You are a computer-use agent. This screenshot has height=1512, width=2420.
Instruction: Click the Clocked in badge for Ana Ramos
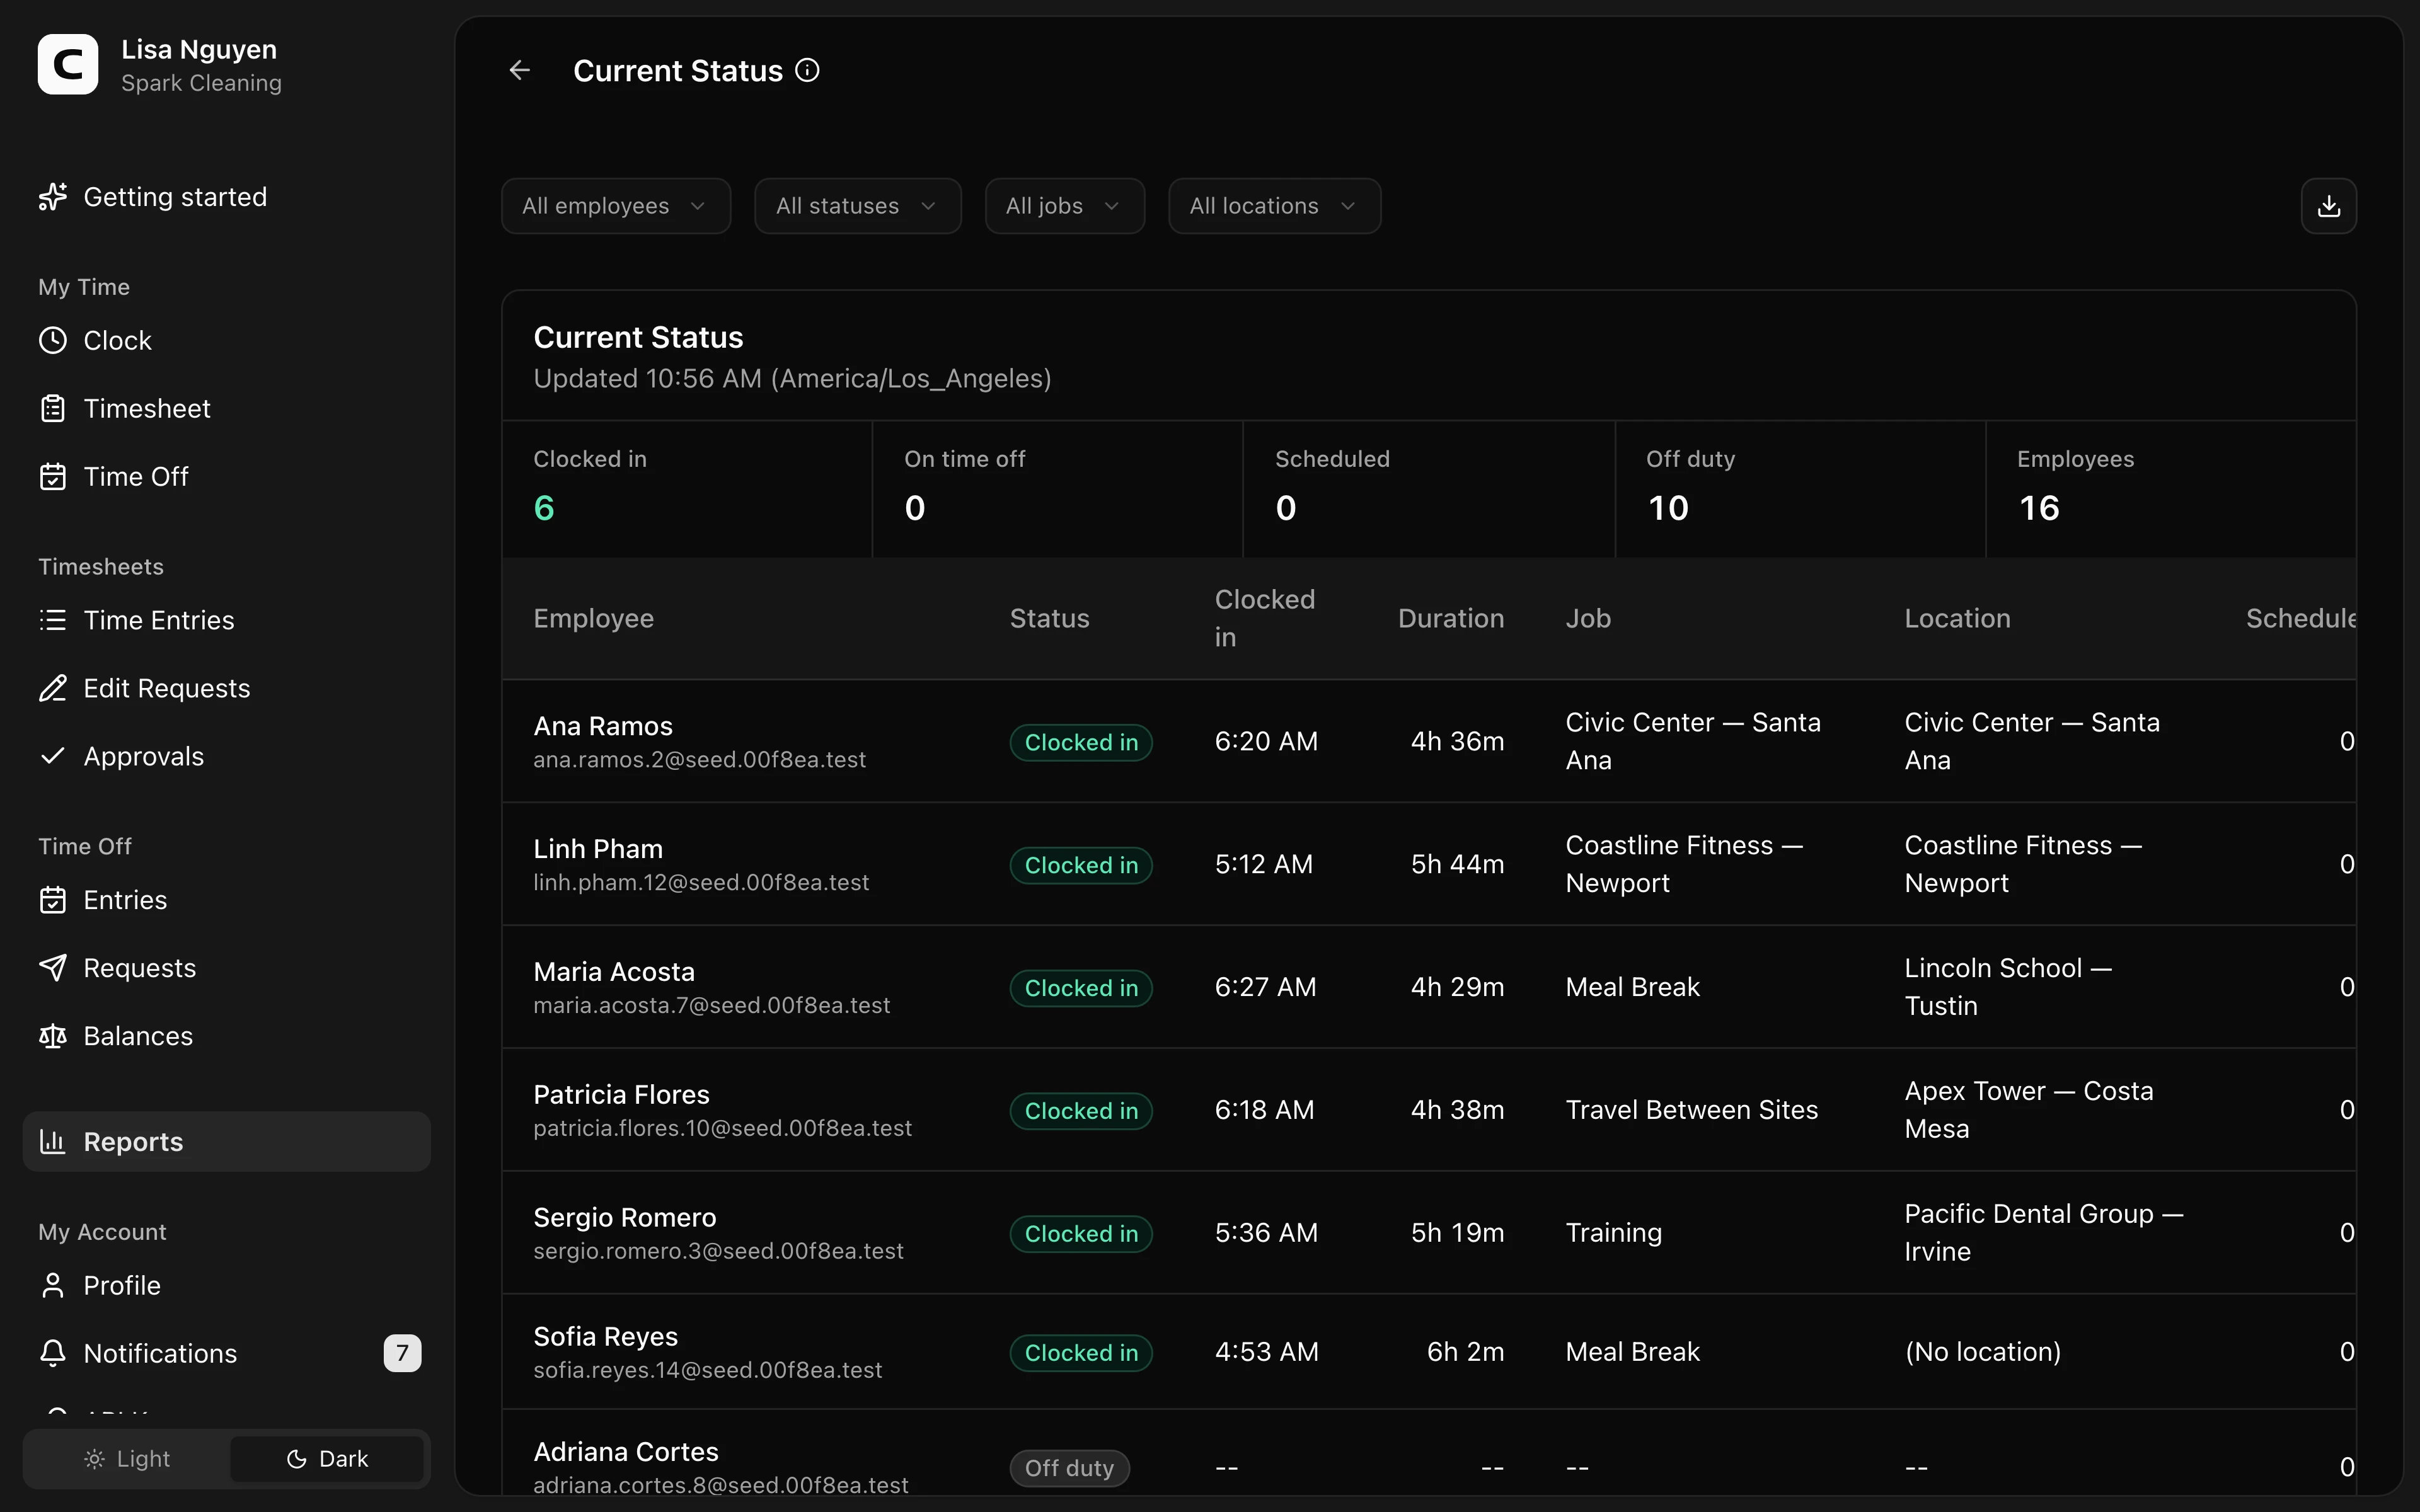[1081, 742]
